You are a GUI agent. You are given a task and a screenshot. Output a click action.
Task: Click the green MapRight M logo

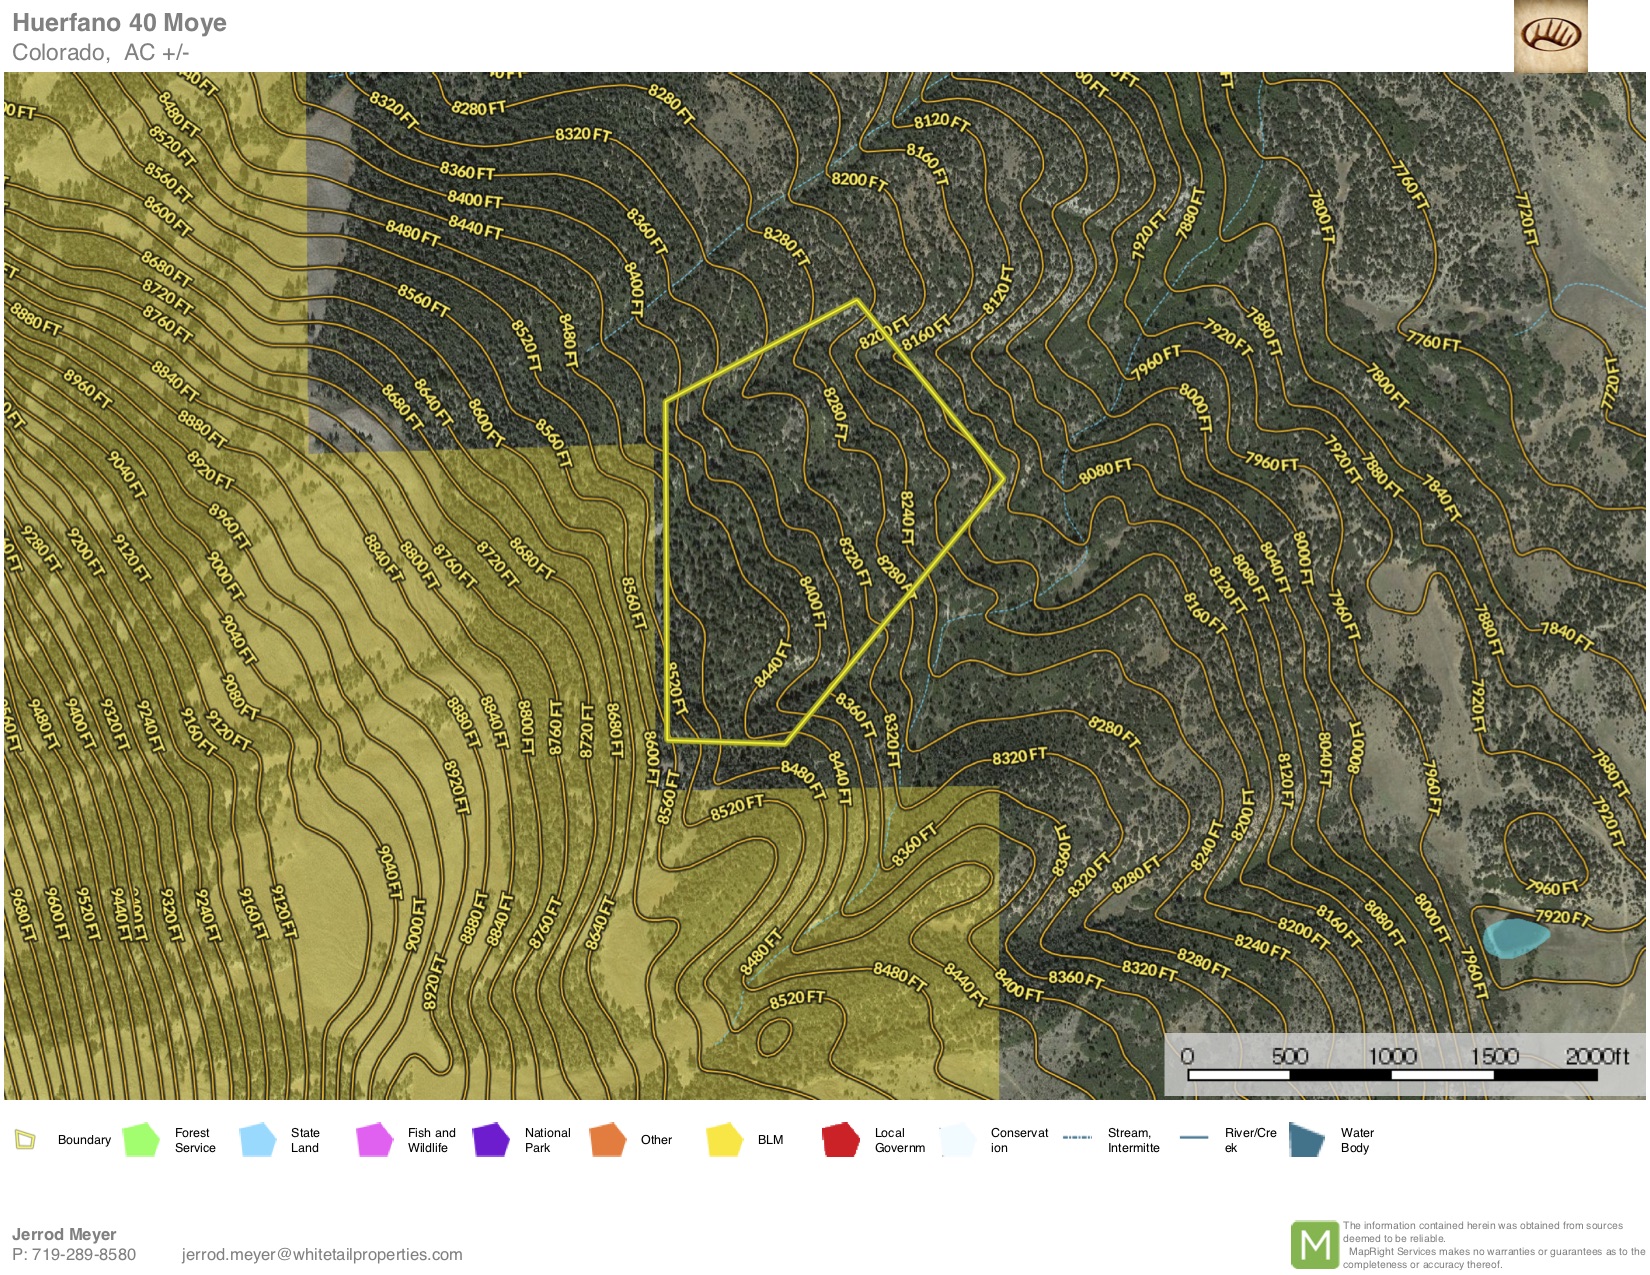(x=1314, y=1245)
